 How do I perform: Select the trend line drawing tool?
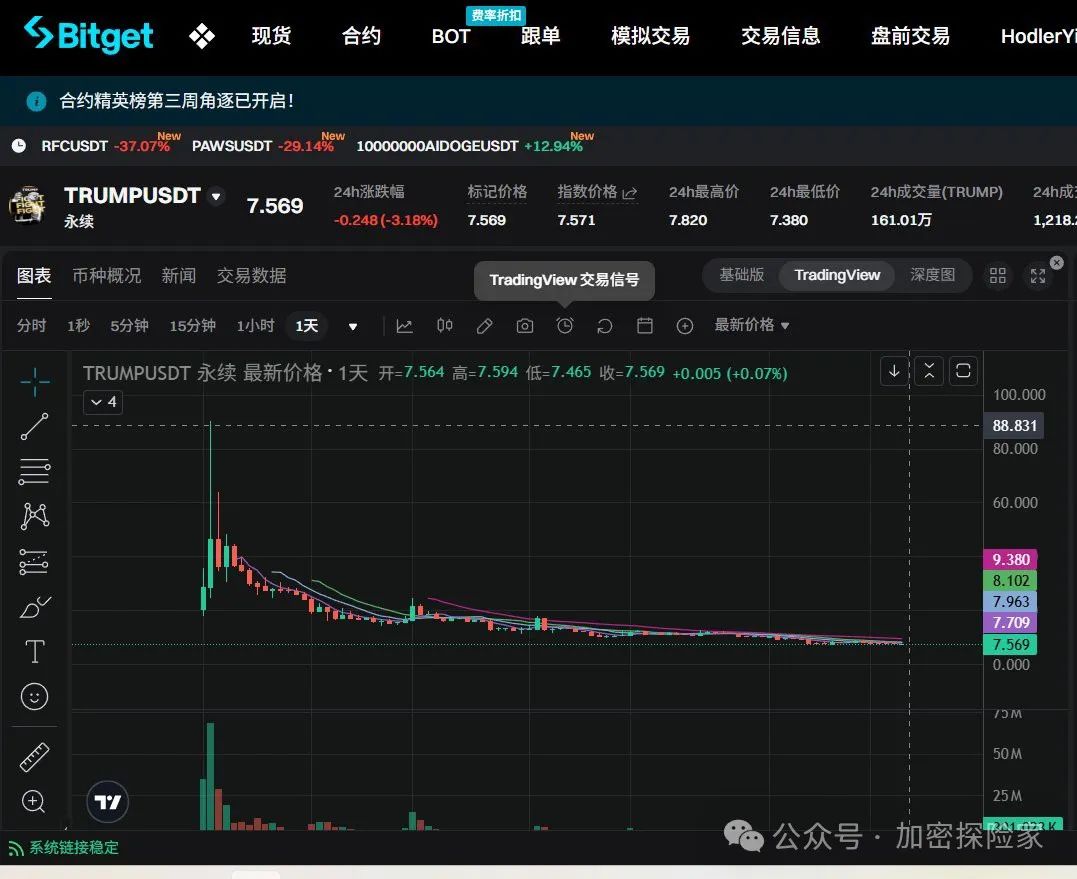click(34, 426)
